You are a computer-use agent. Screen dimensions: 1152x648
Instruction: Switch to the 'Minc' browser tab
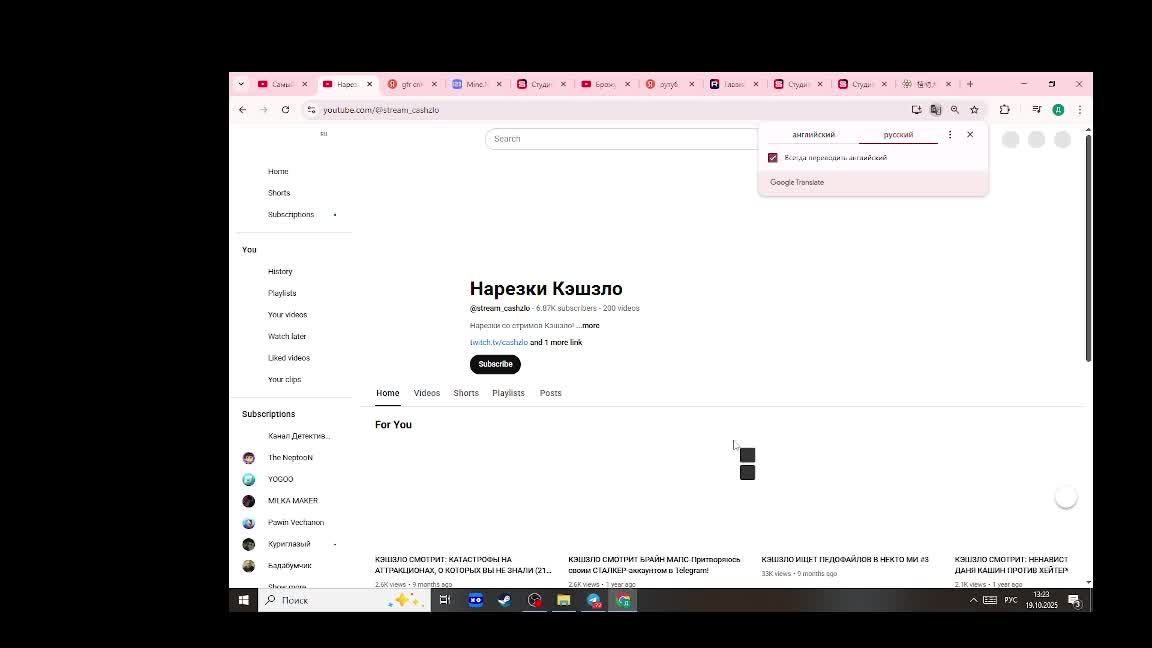(477, 84)
